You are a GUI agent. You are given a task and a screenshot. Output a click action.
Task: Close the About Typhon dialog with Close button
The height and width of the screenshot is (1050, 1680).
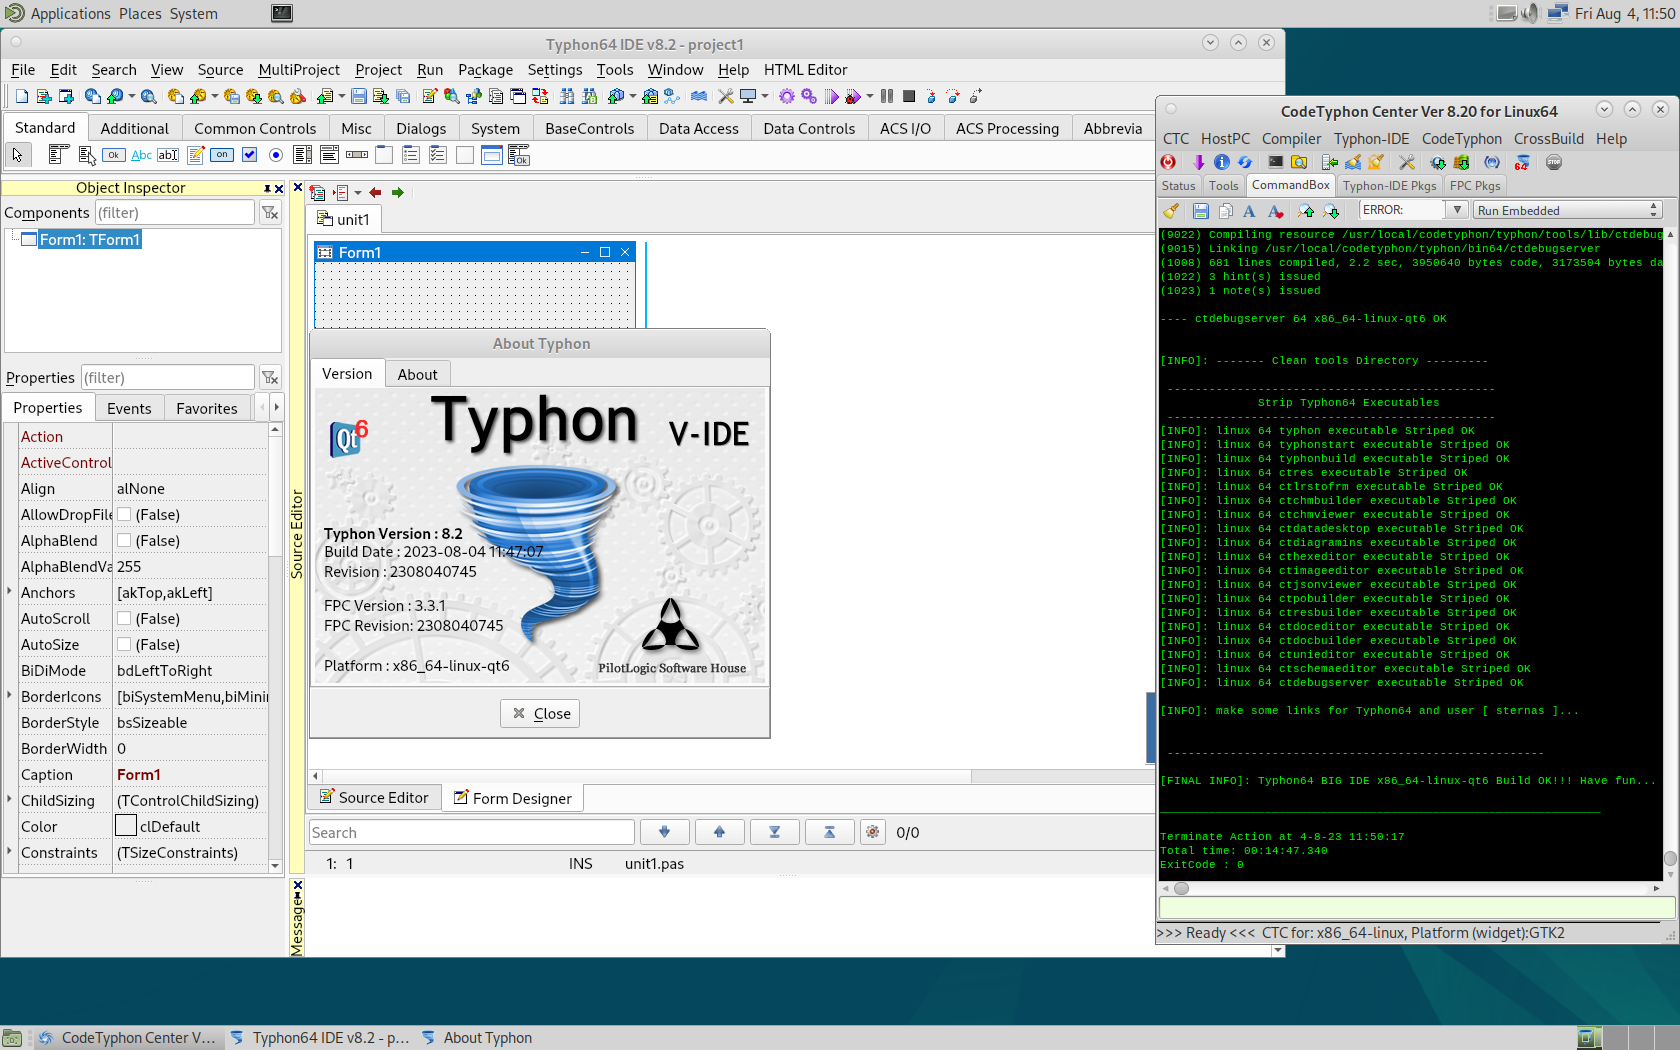coord(540,713)
